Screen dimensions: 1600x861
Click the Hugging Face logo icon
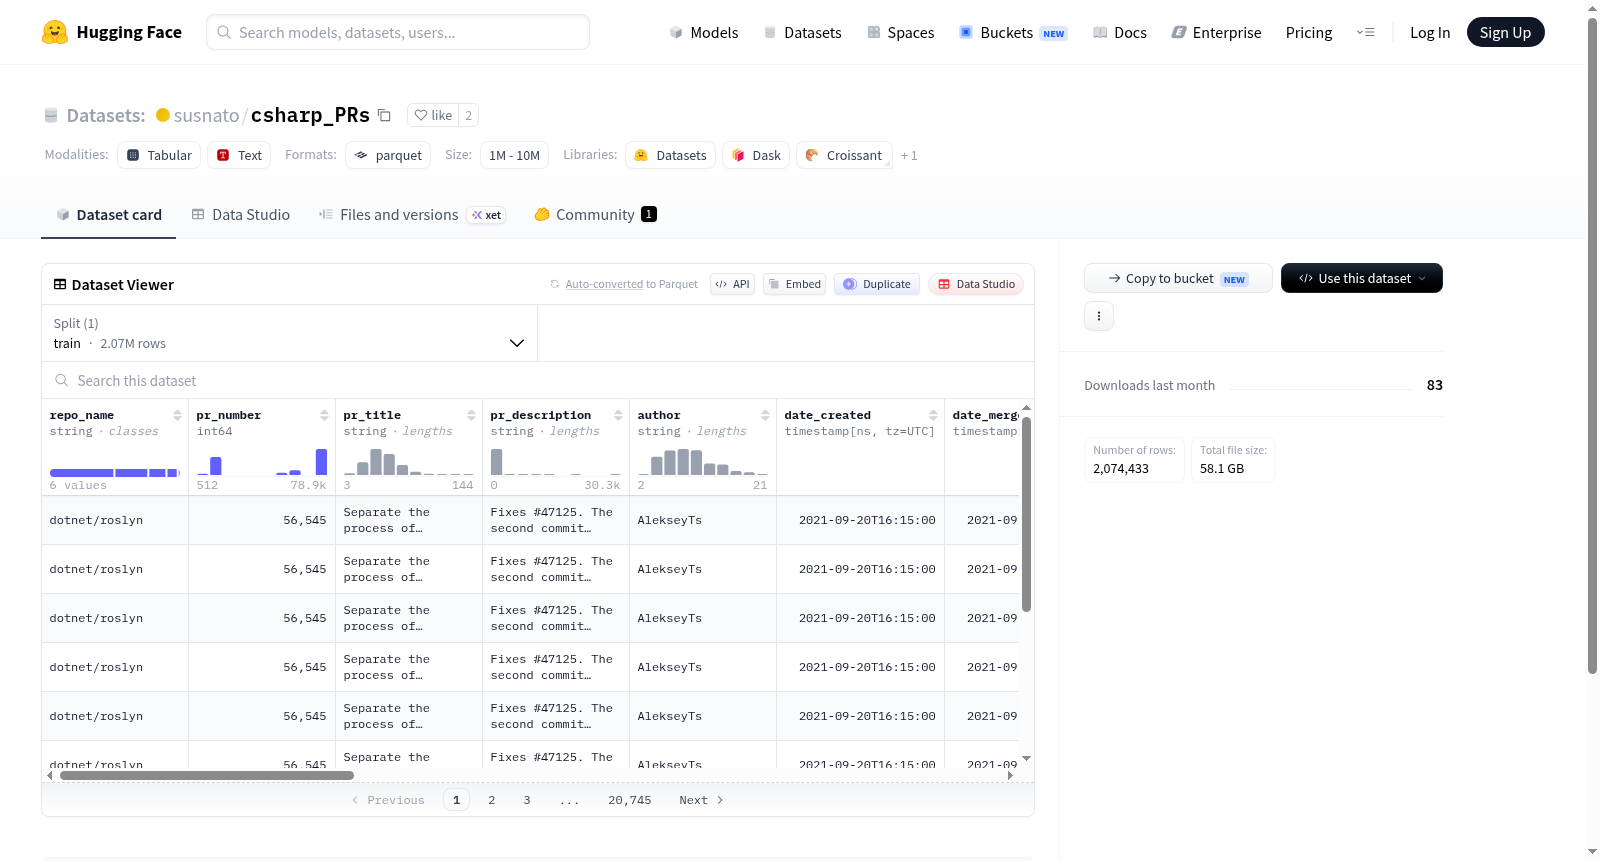click(x=55, y=32)
